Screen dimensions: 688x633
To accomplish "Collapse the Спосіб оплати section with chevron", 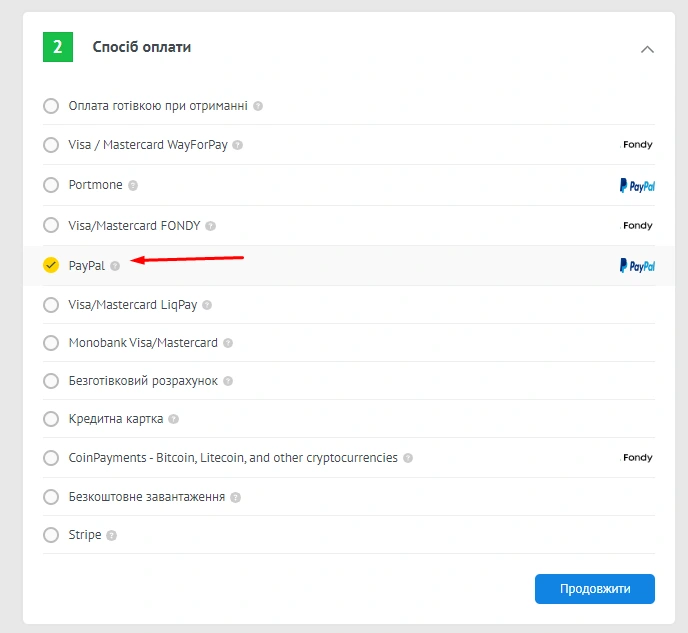I will tap(647, 48).
